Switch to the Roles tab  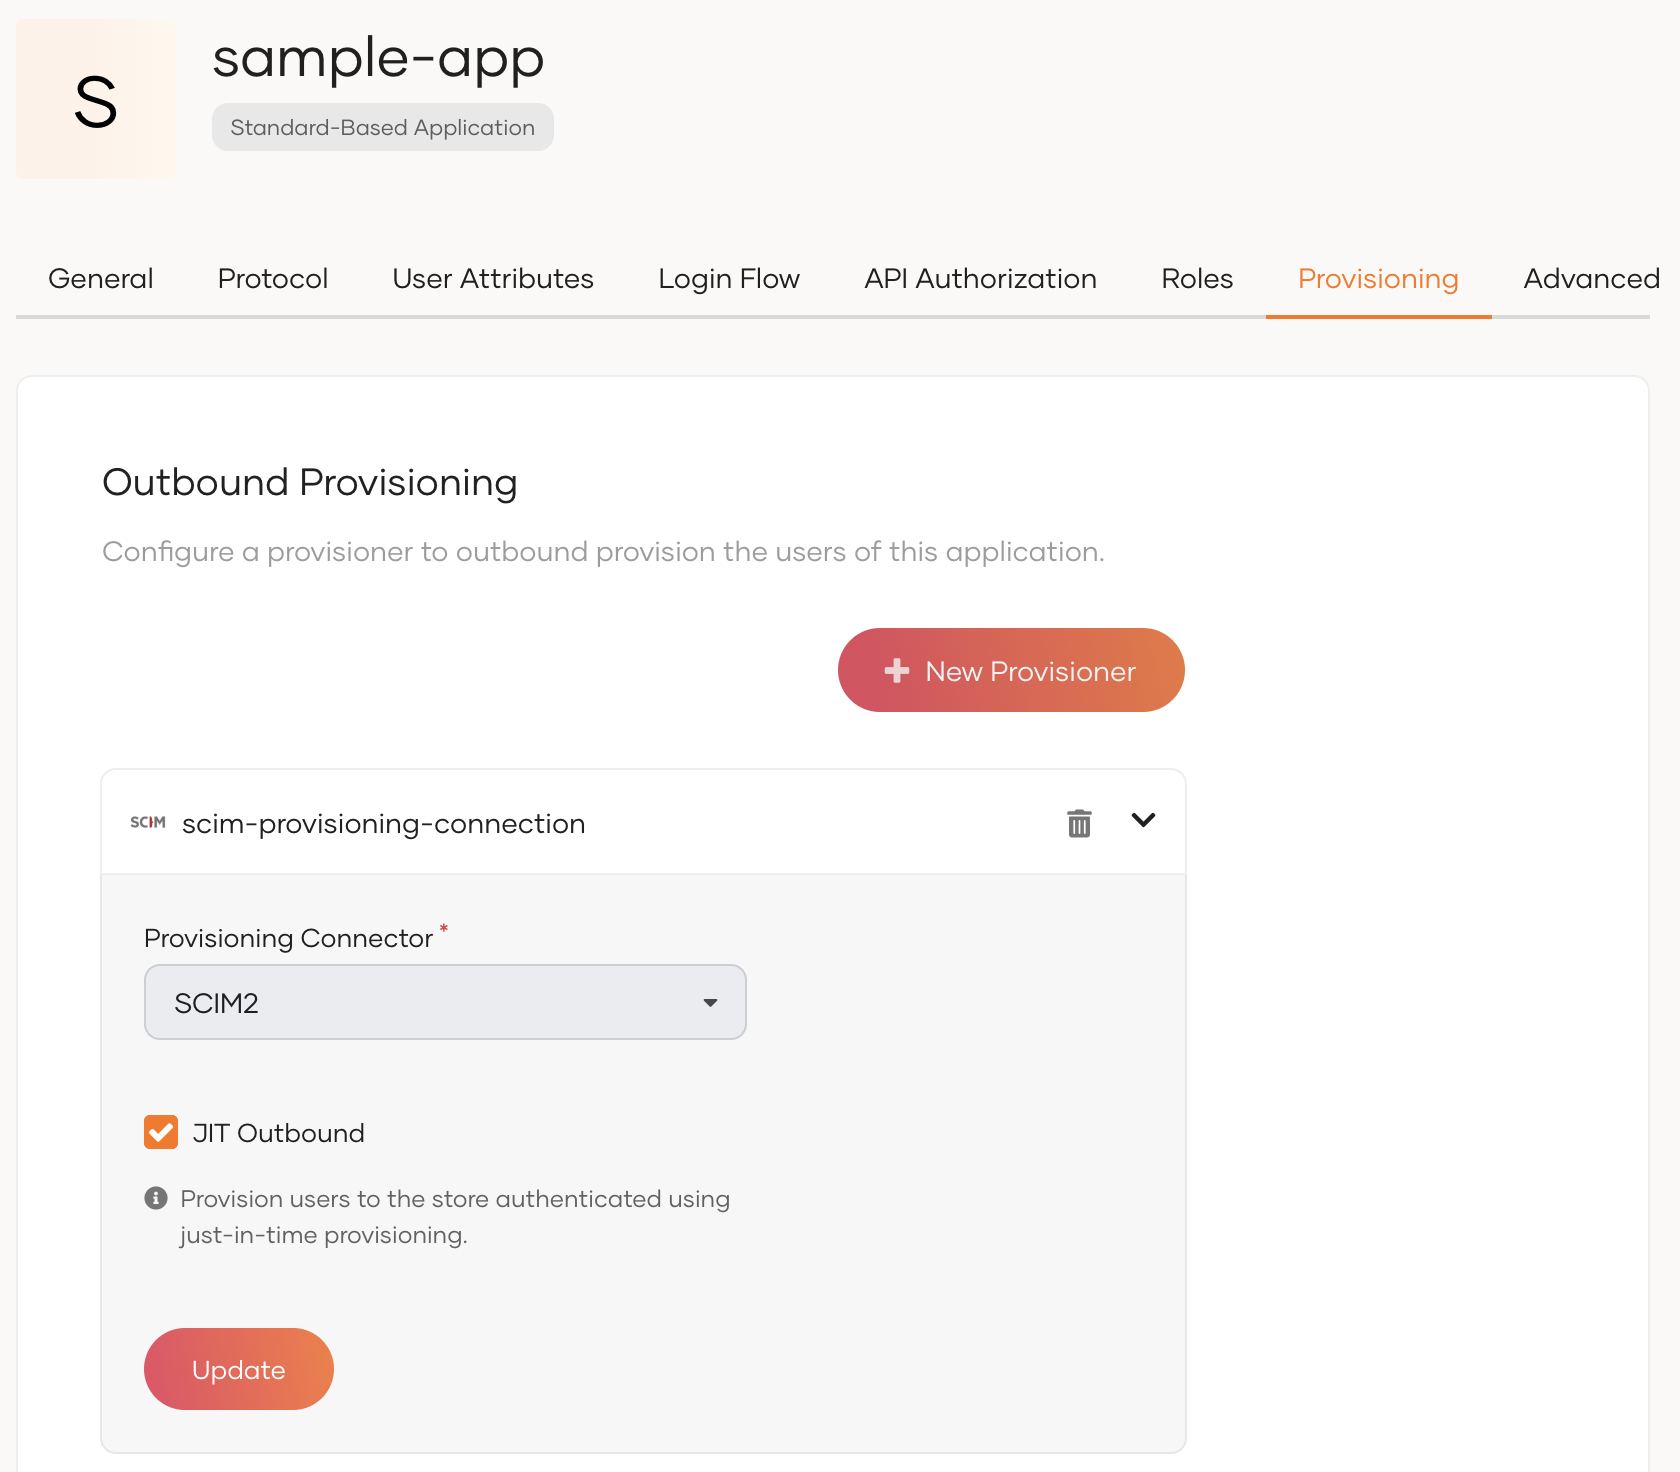click(x=1197, y=278)
